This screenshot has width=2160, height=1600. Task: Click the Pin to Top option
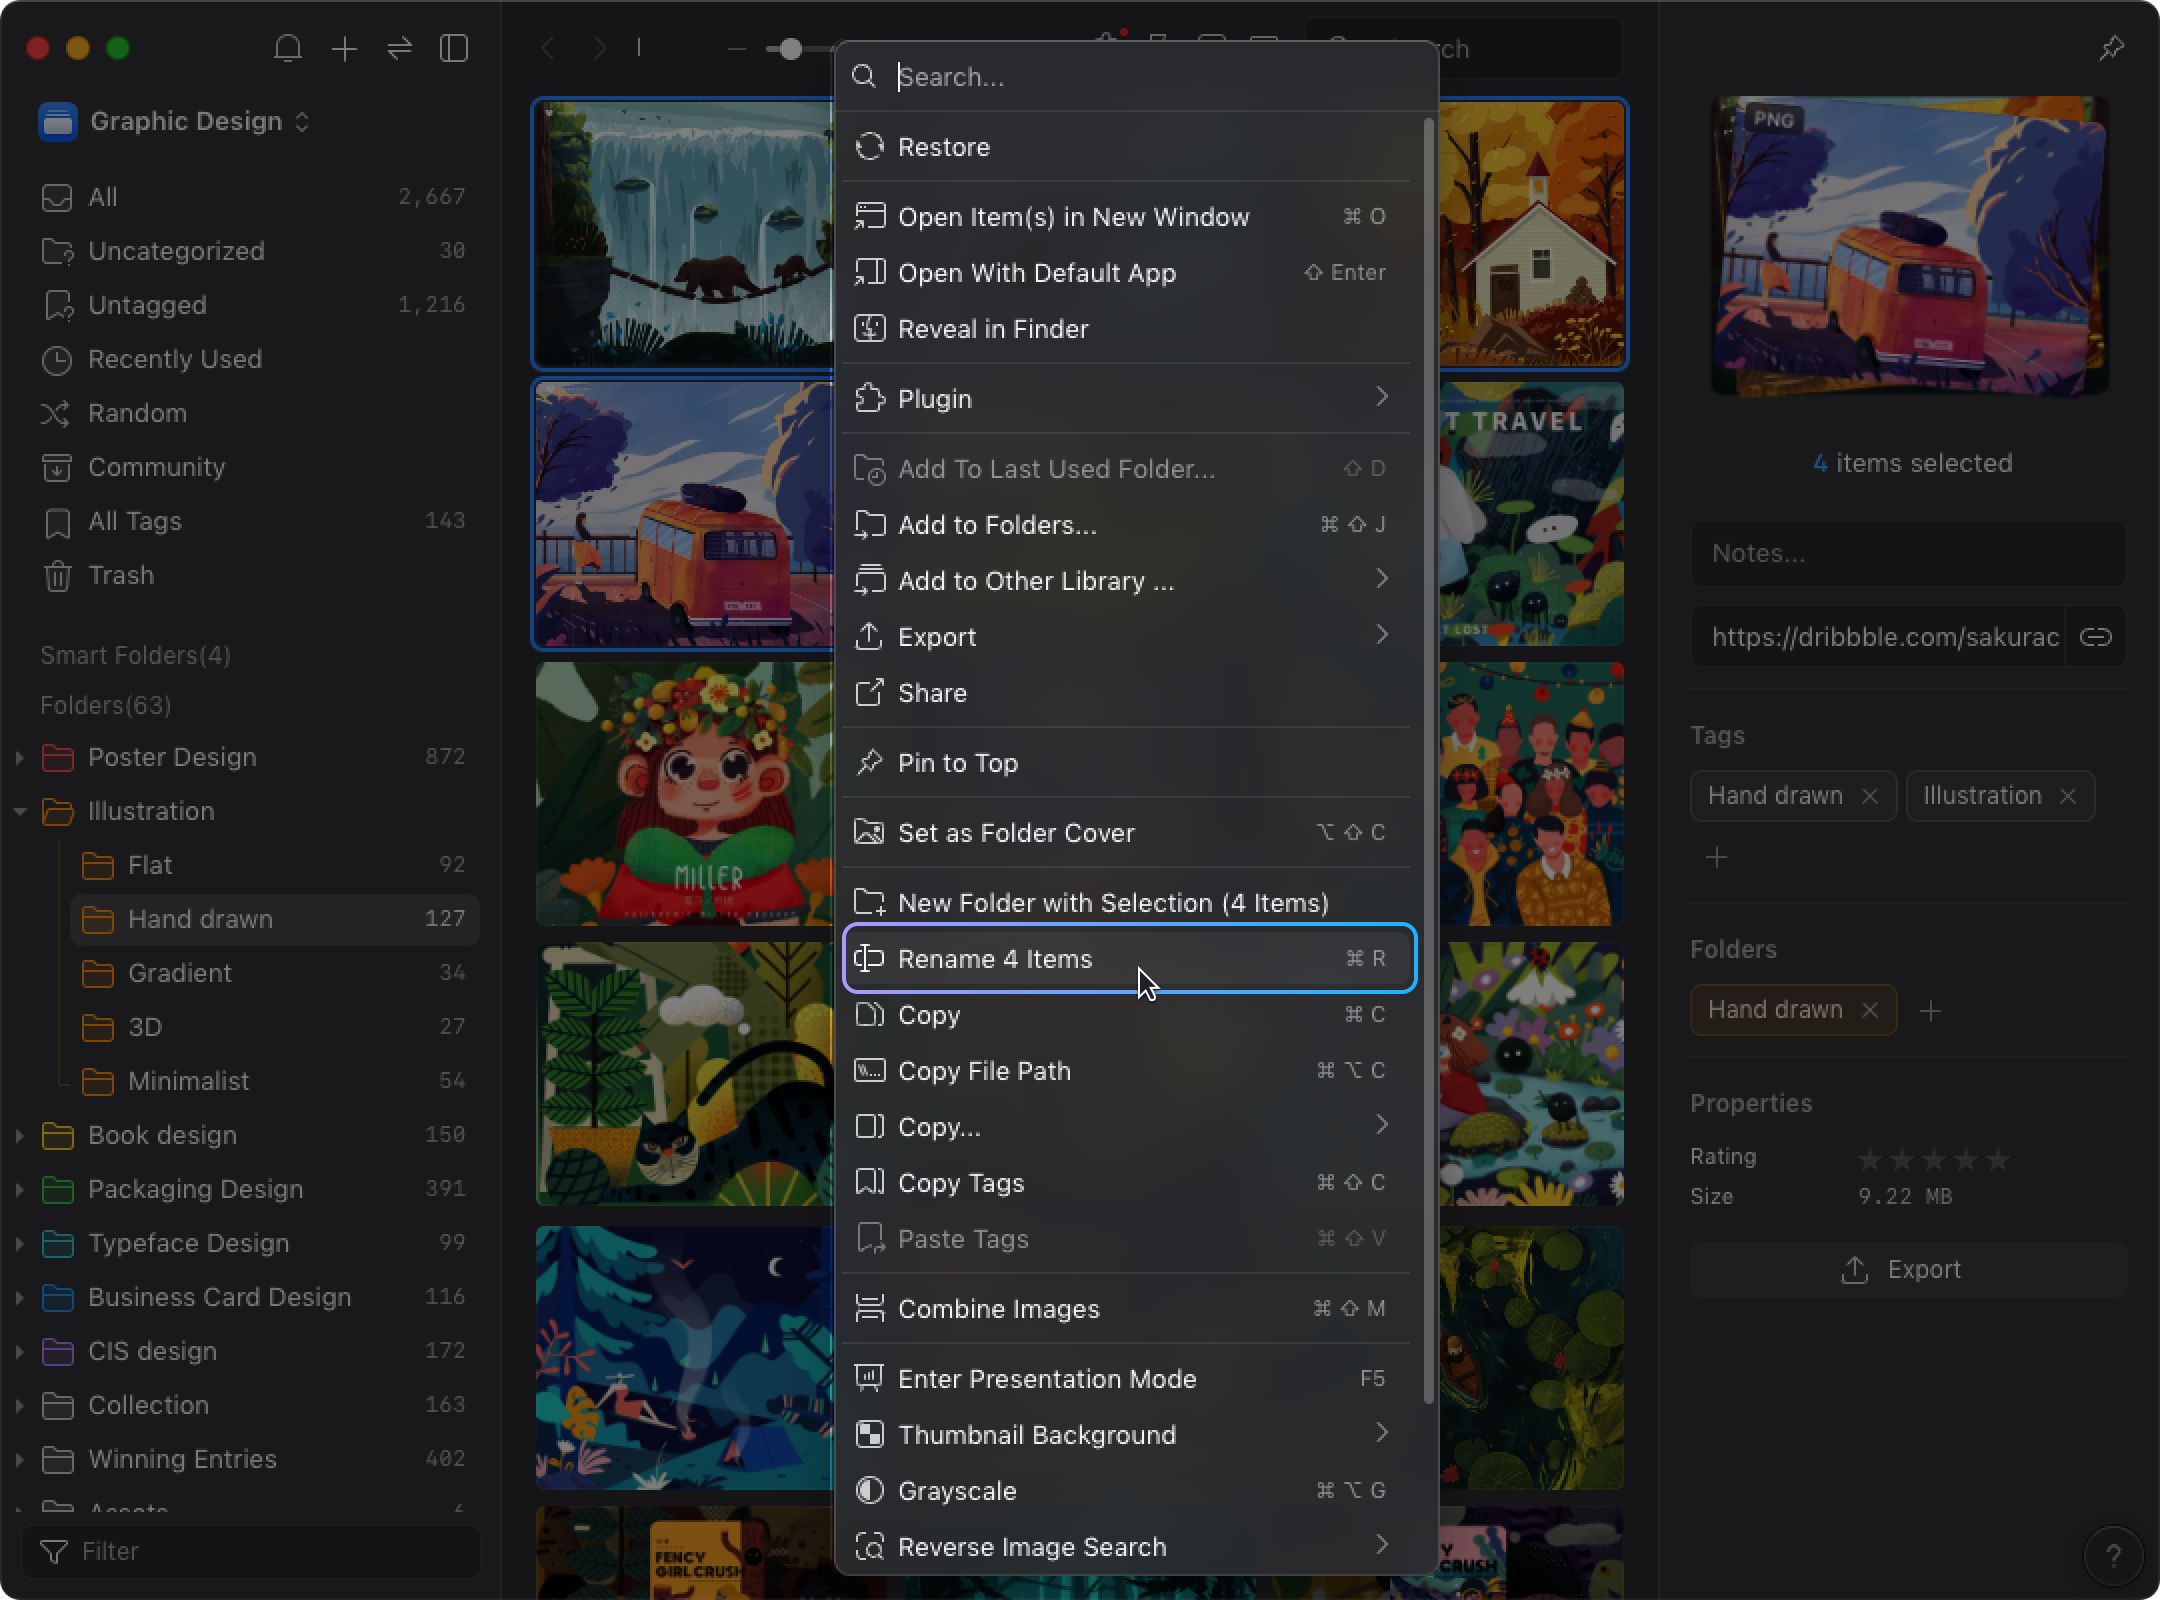958,761
